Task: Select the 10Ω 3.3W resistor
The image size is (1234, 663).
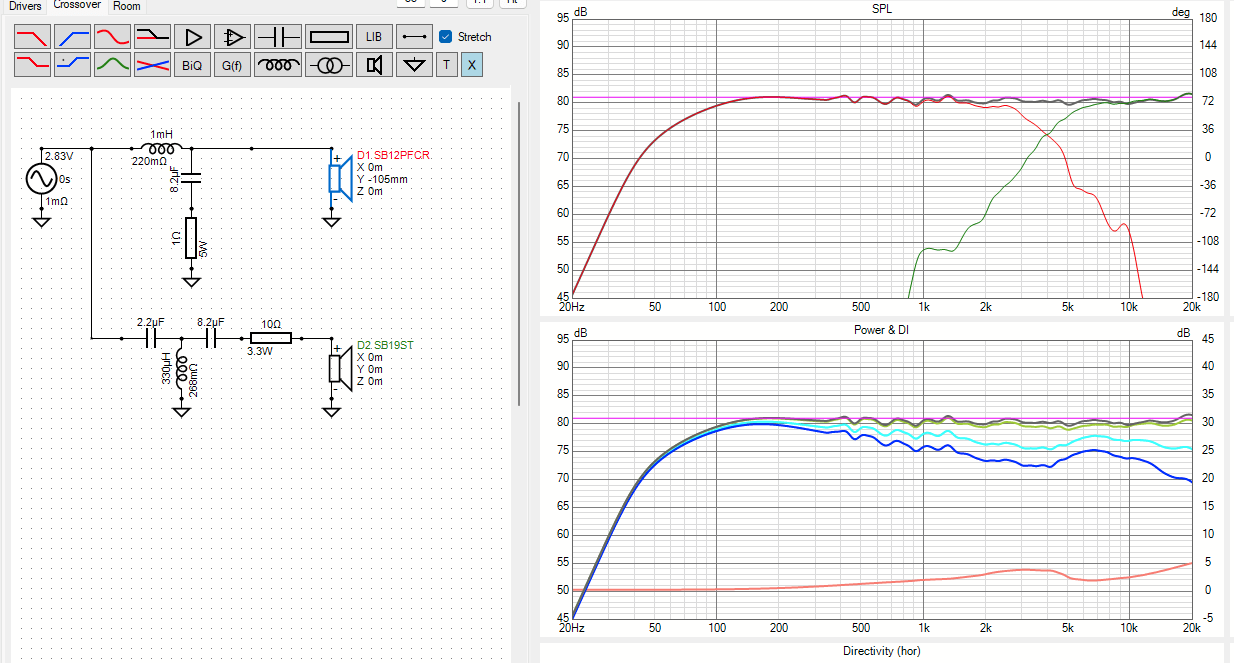Action: tap(270, 338)
